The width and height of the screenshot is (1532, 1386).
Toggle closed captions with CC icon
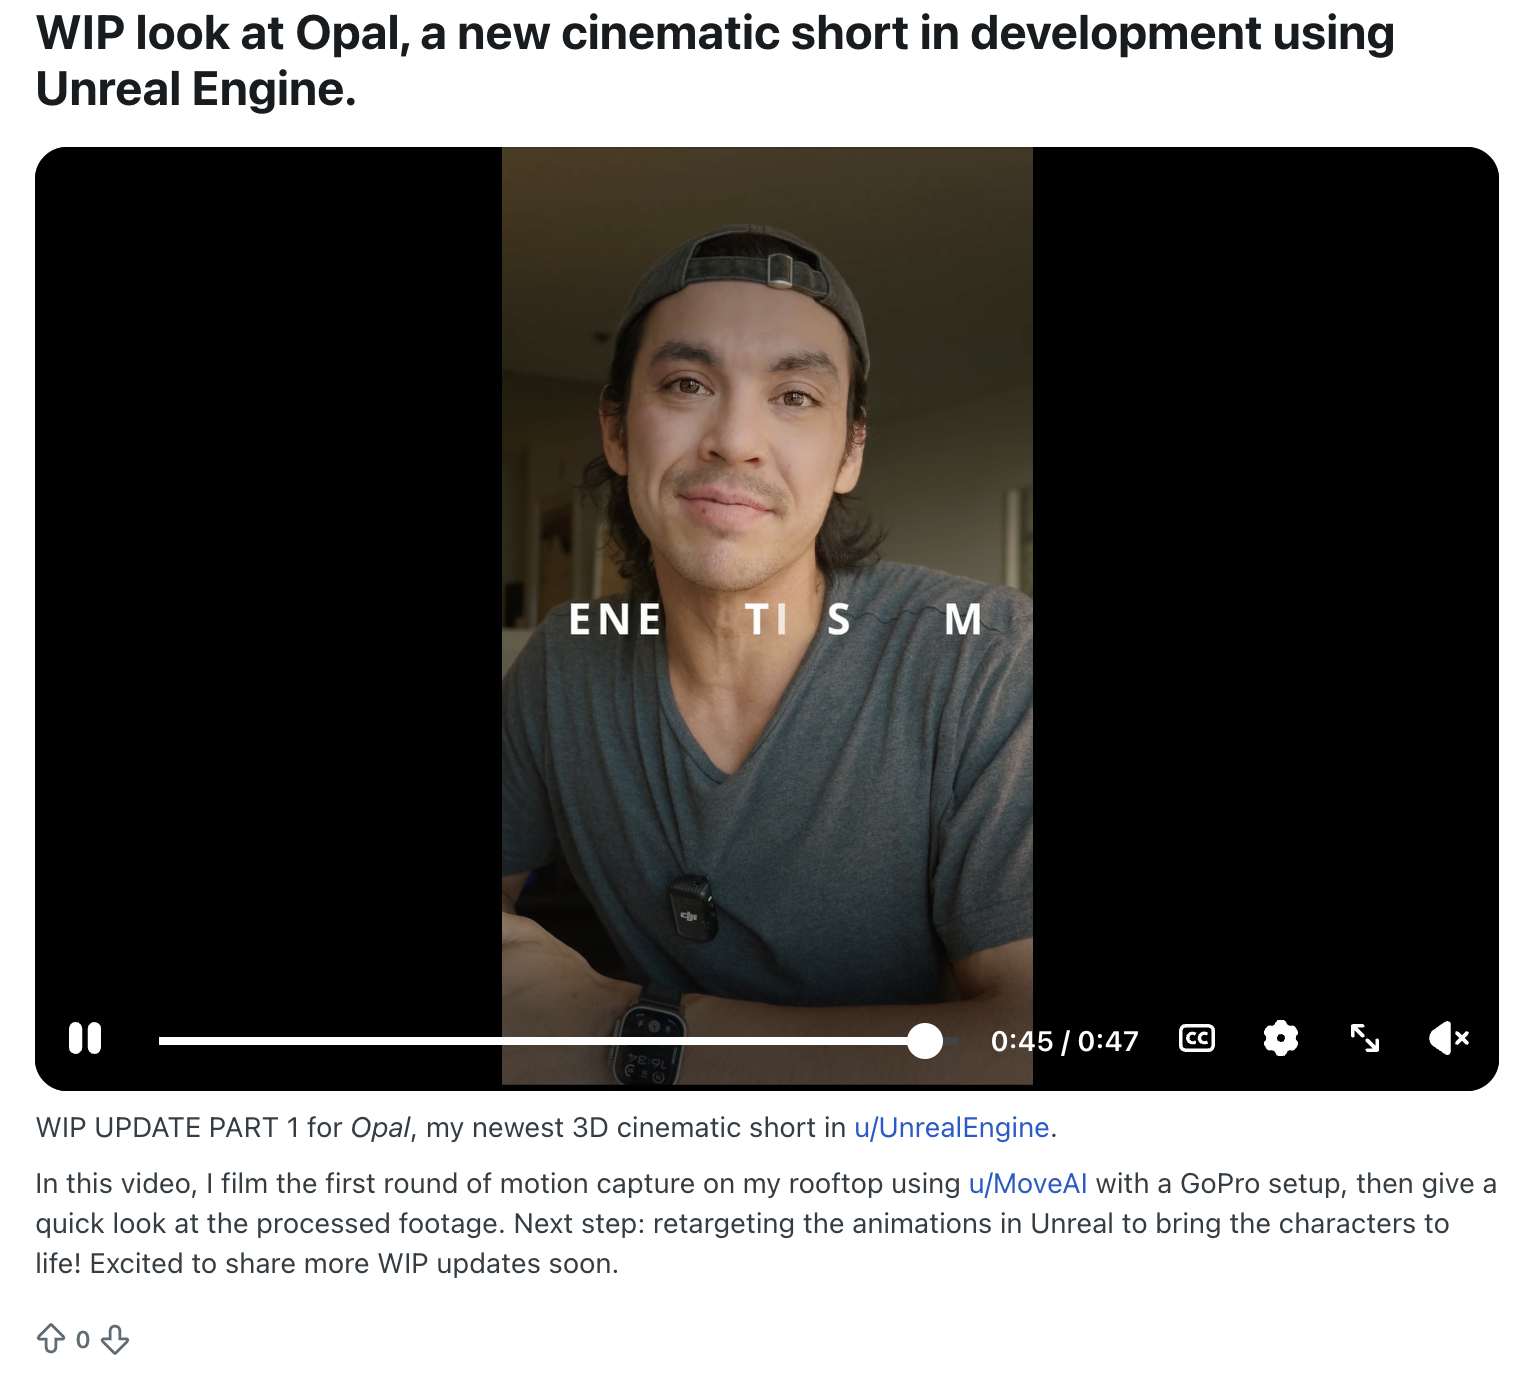coord(1197,1039)
